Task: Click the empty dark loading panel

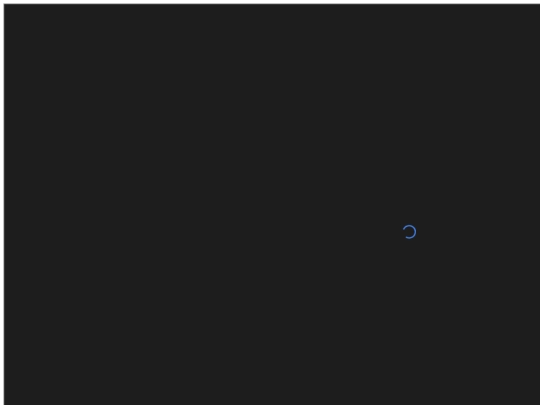Action: click(x=272, y=205)
